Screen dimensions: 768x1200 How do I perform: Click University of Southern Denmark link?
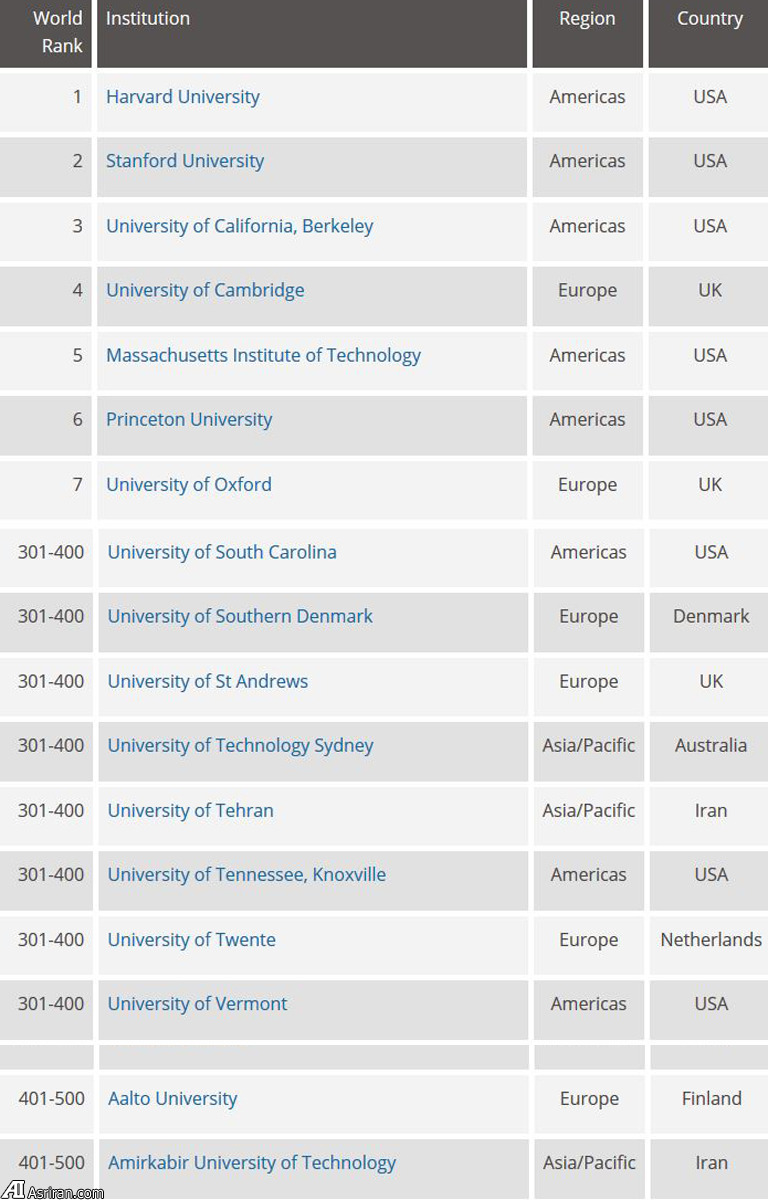coord(240,616)
